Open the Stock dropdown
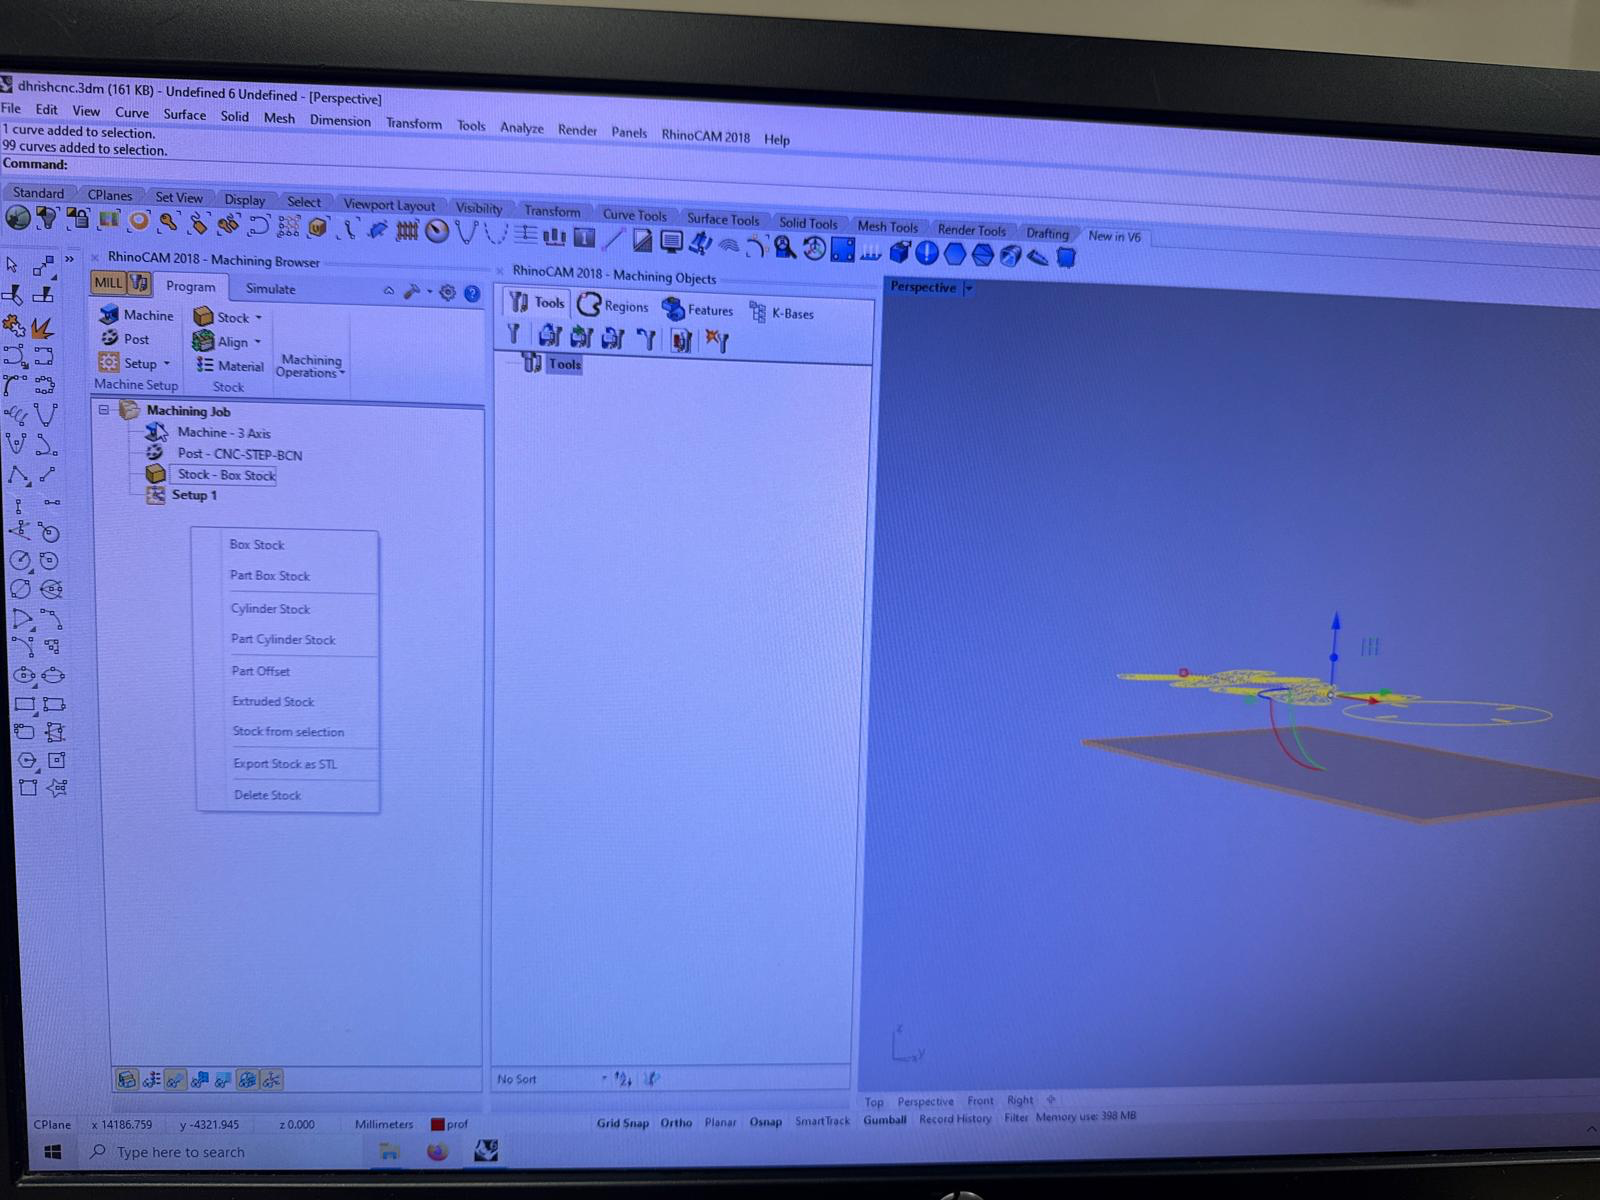This screenshot has height=1200, width=1600. click(228, 317)
